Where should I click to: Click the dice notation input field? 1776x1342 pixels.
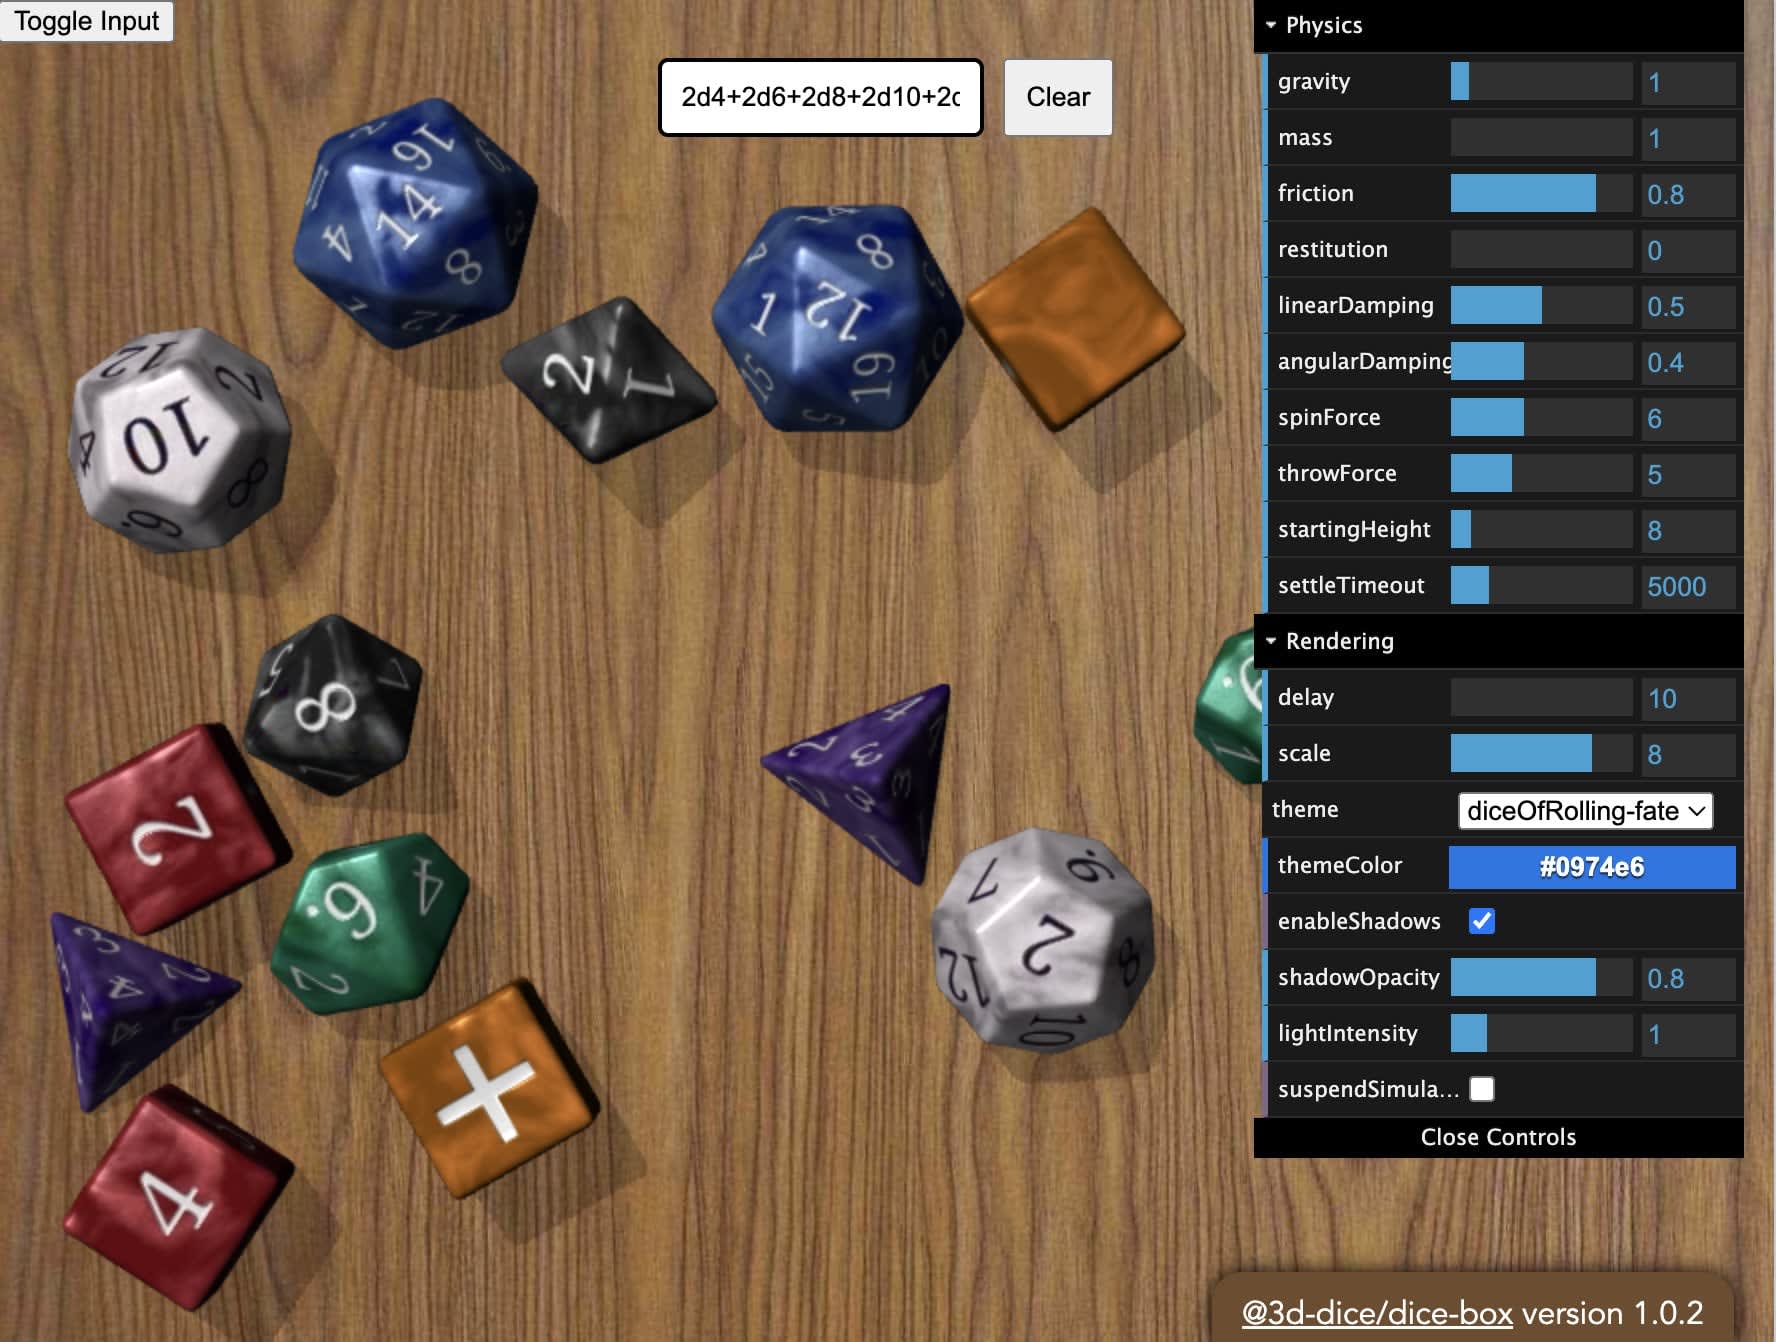coord(820,96)
